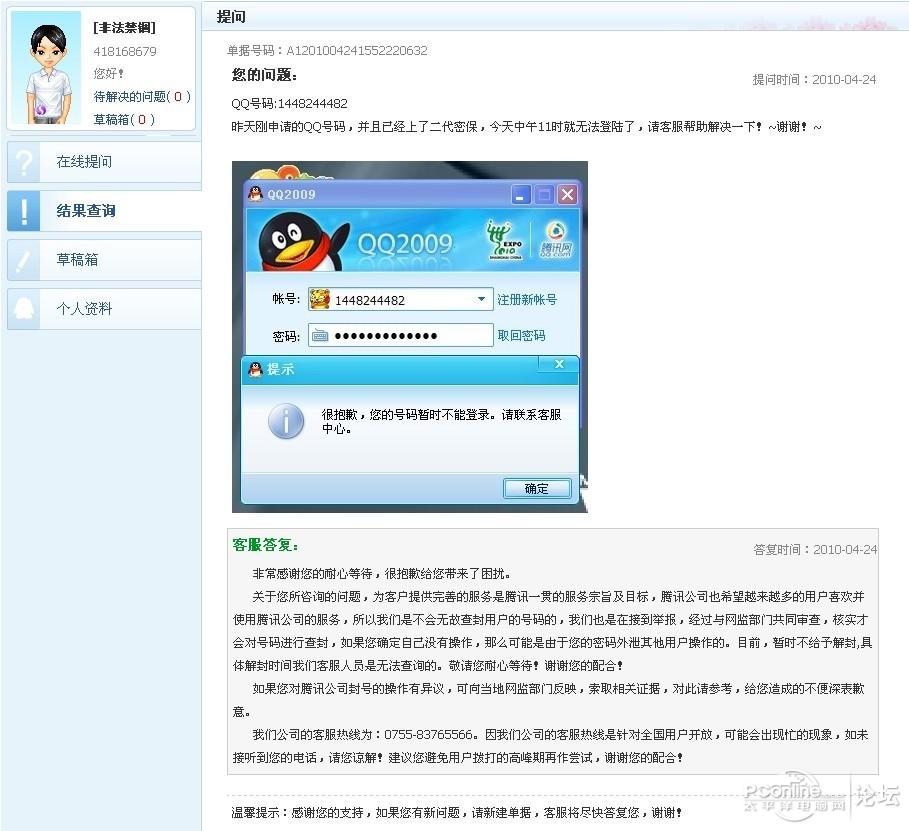Click the account avatar icon in 帐号 field
Viewport: 909px width, 831px height.
(319, 299)
